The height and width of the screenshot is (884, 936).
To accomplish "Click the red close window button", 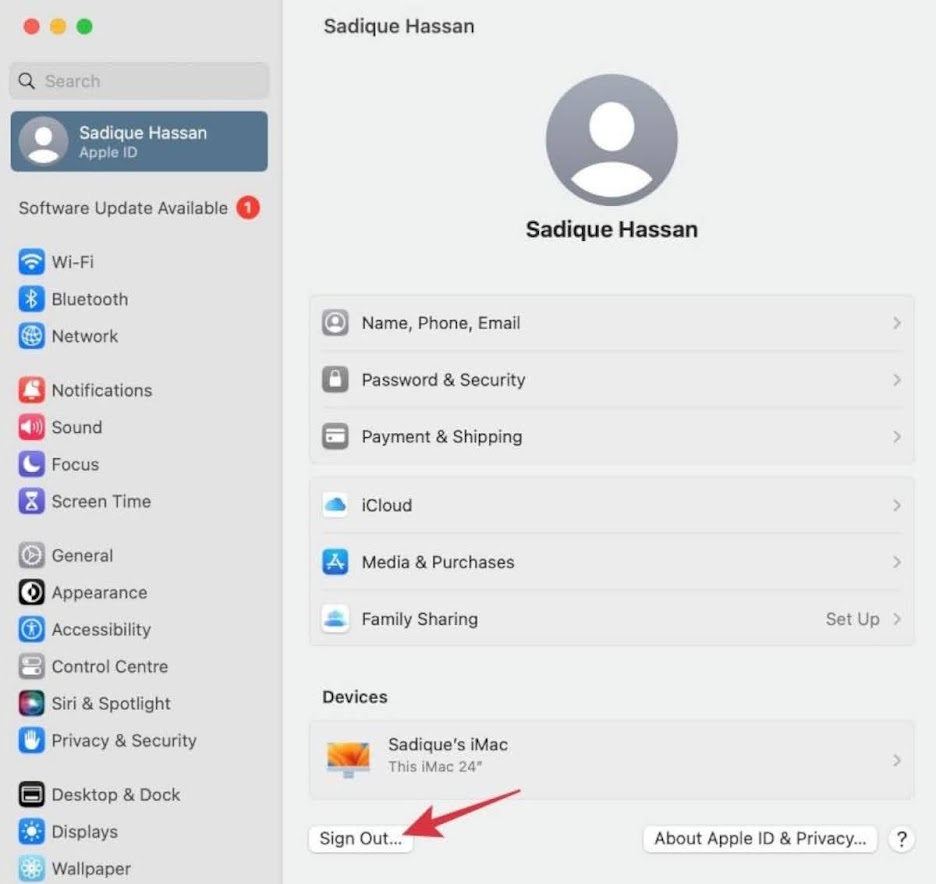I will coord(32,26).
